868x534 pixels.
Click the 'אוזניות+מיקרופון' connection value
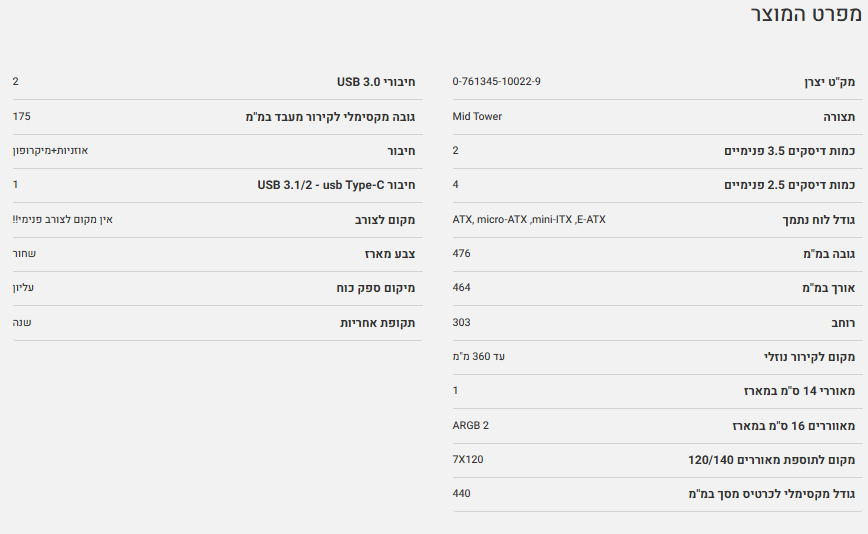(x=50, y=150)
